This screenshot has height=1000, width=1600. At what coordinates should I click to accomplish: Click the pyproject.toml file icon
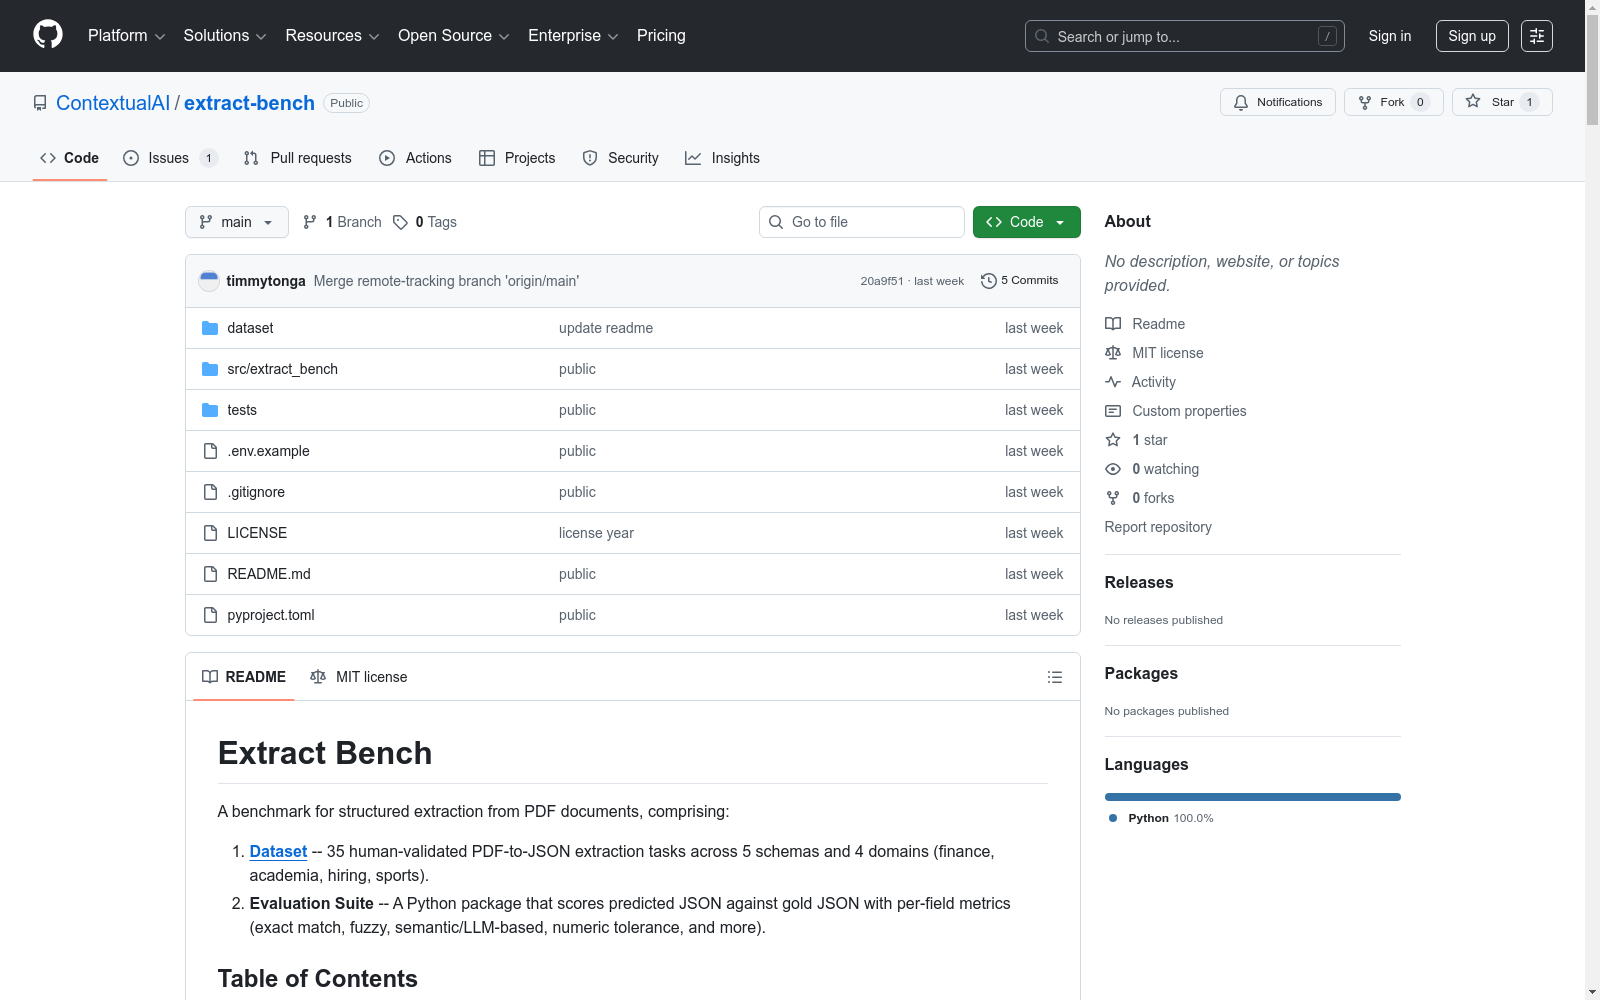(x=210, y=615)
